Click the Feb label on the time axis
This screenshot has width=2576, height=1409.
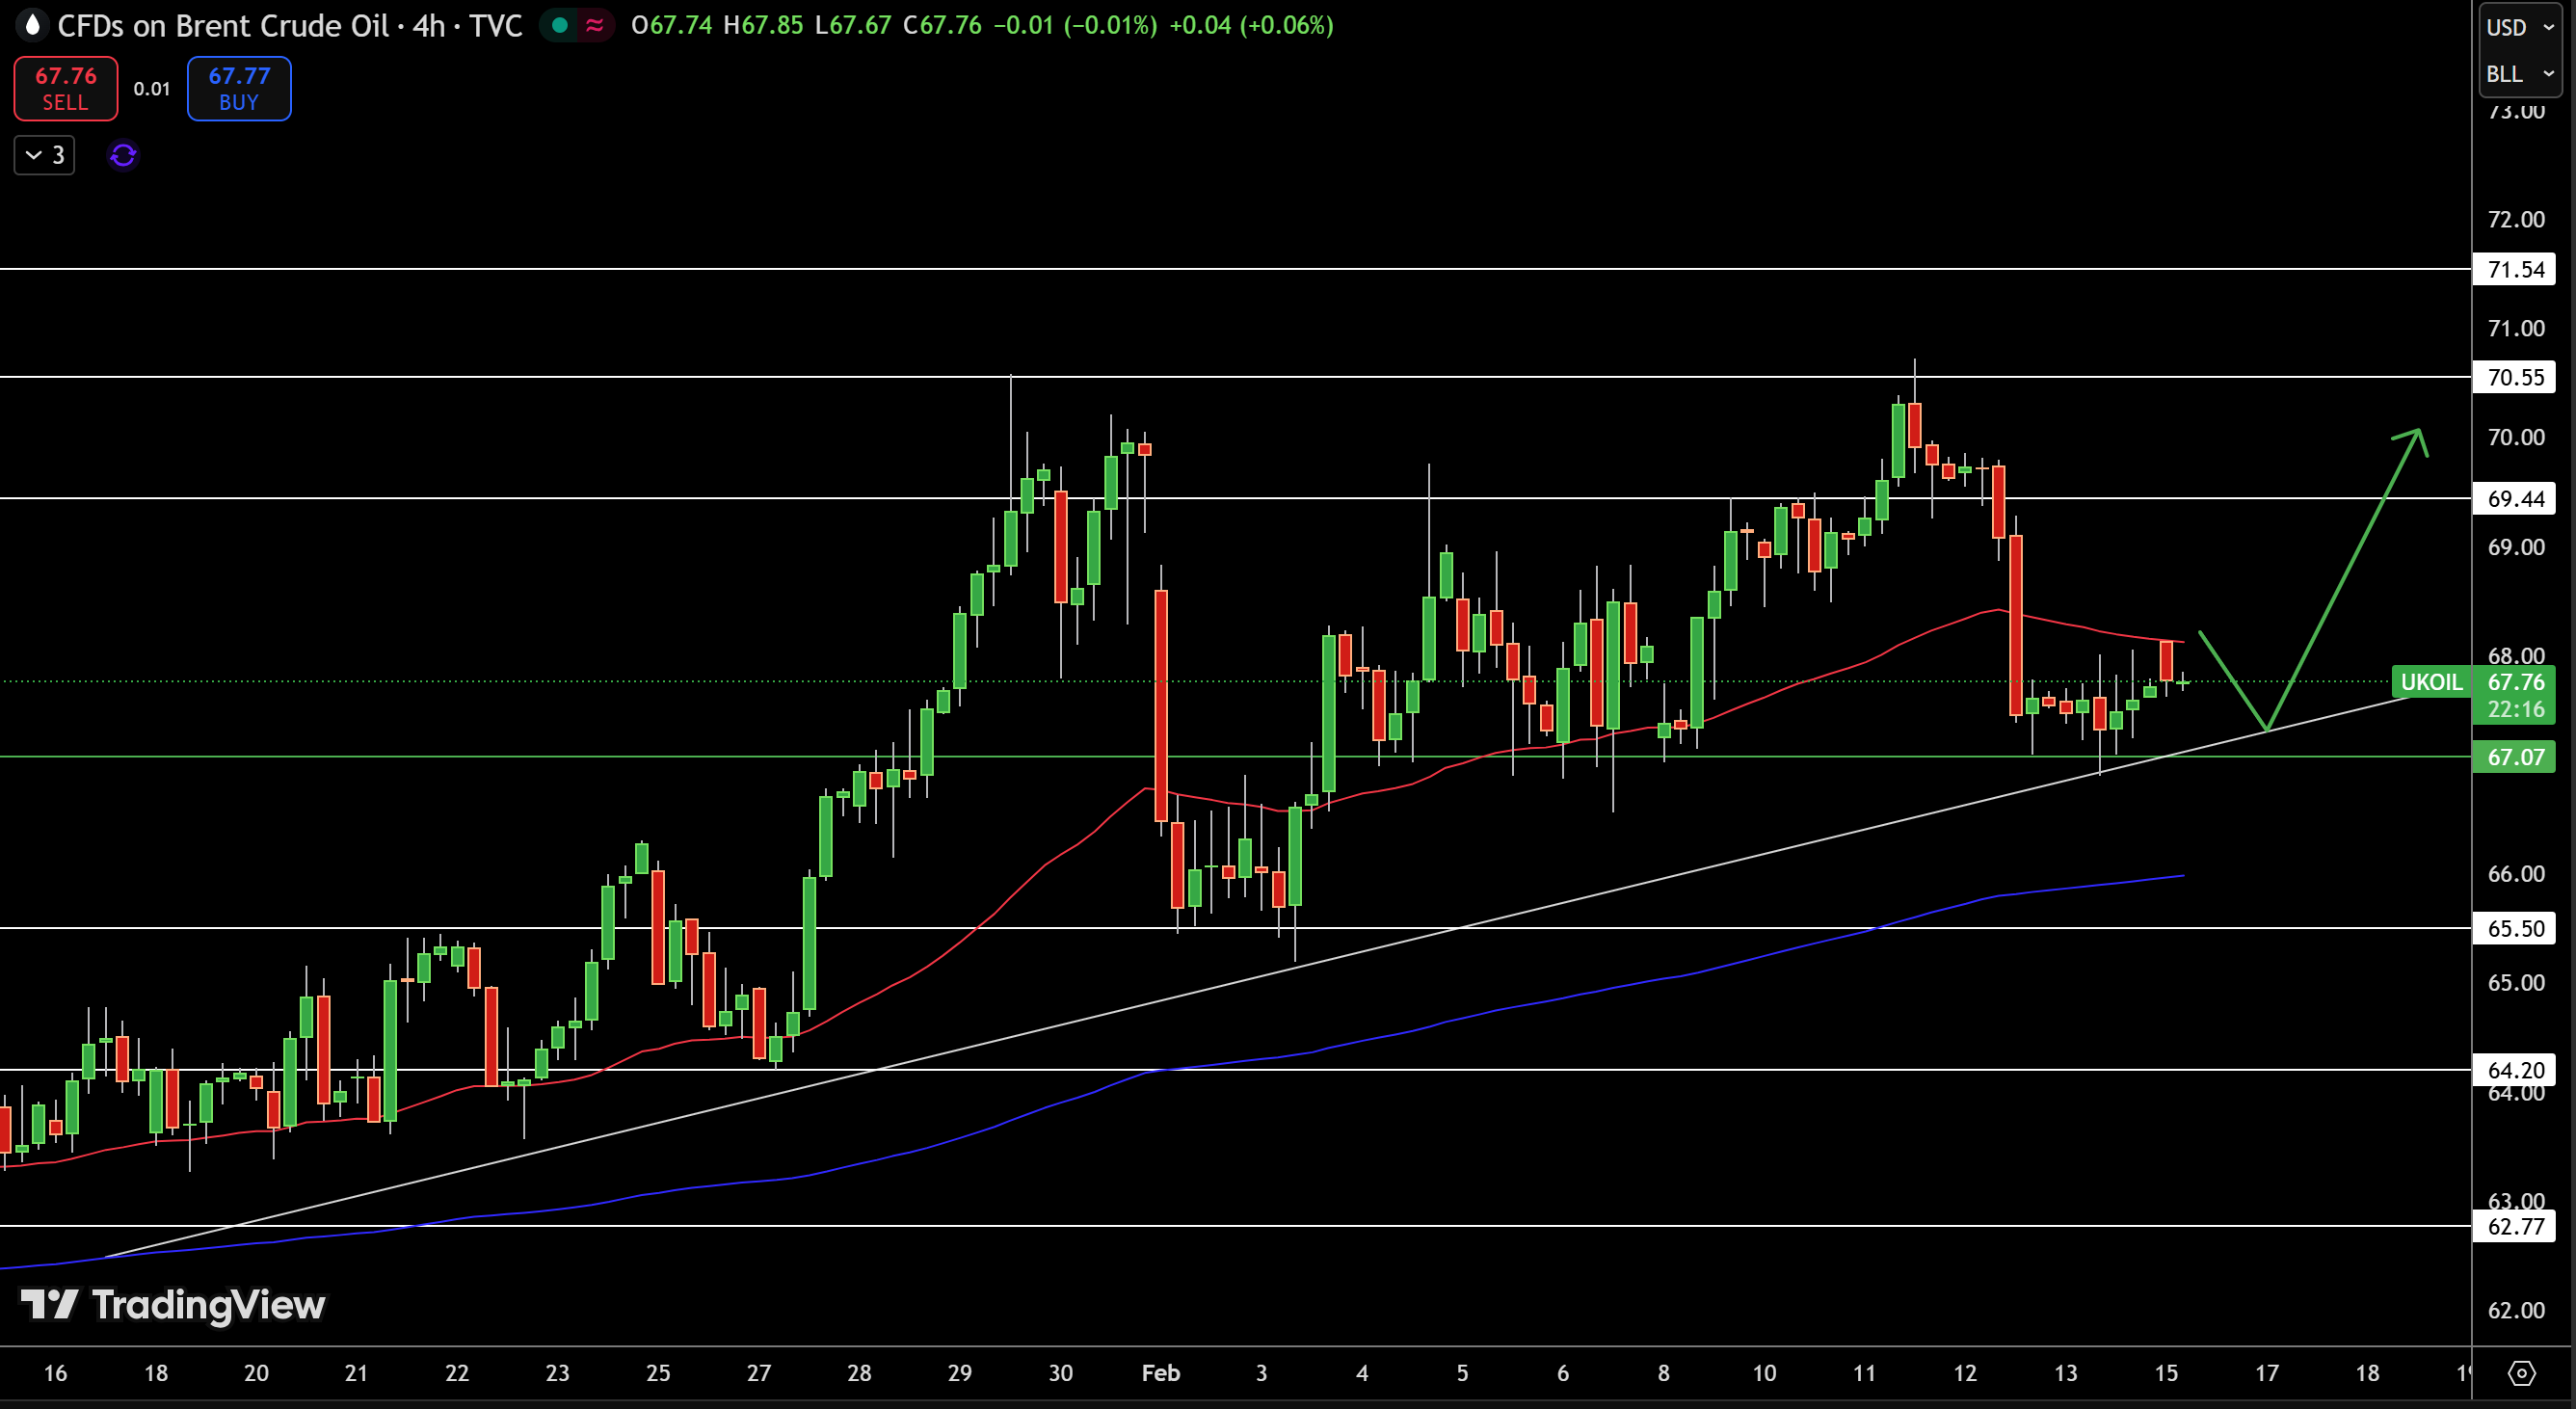click(x=1161, y=1373)
